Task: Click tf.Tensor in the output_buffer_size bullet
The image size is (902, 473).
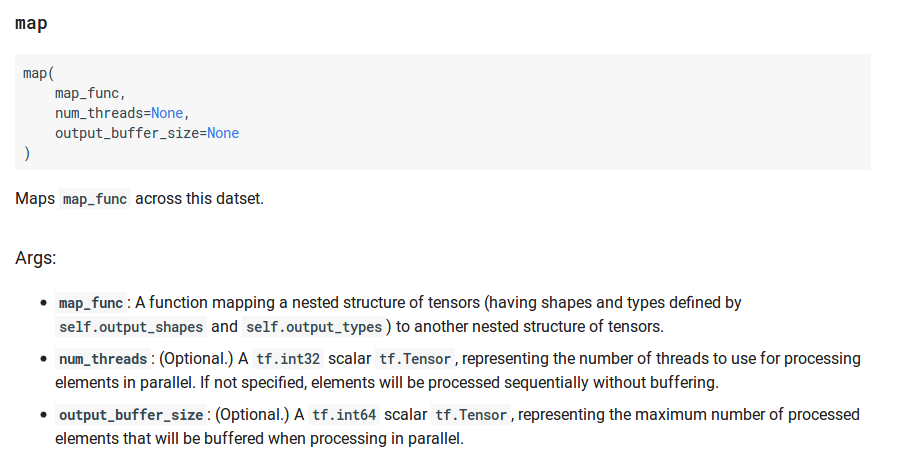Action: [472, 415]
